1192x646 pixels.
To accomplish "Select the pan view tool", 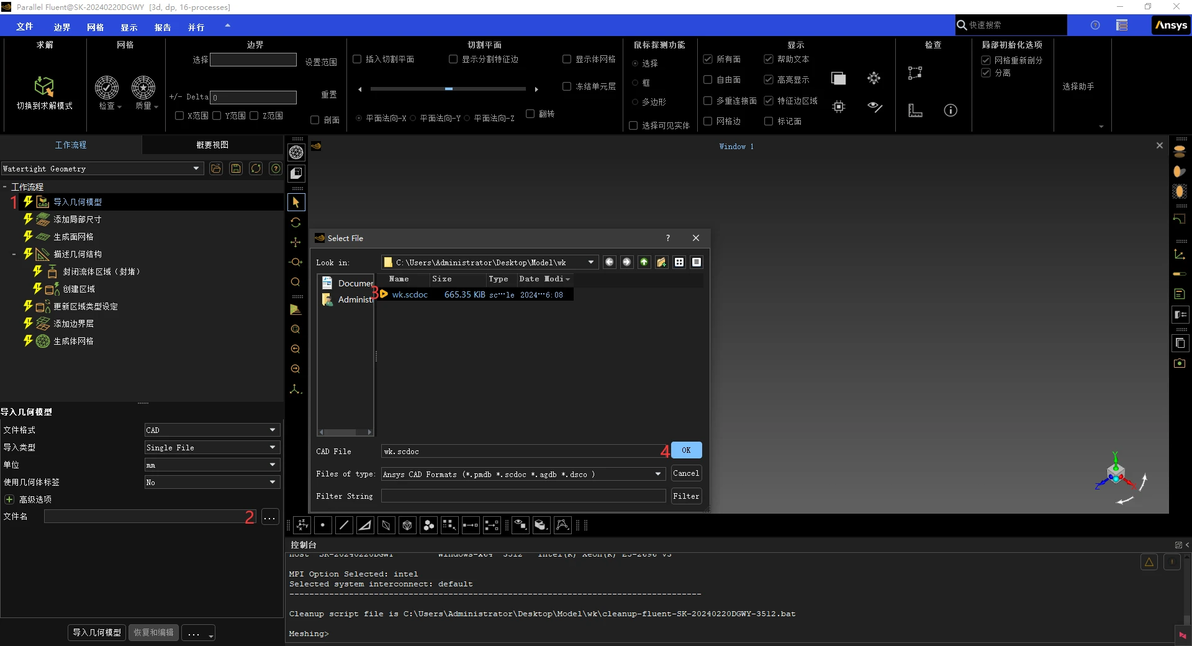I will (x=296, y=242).
